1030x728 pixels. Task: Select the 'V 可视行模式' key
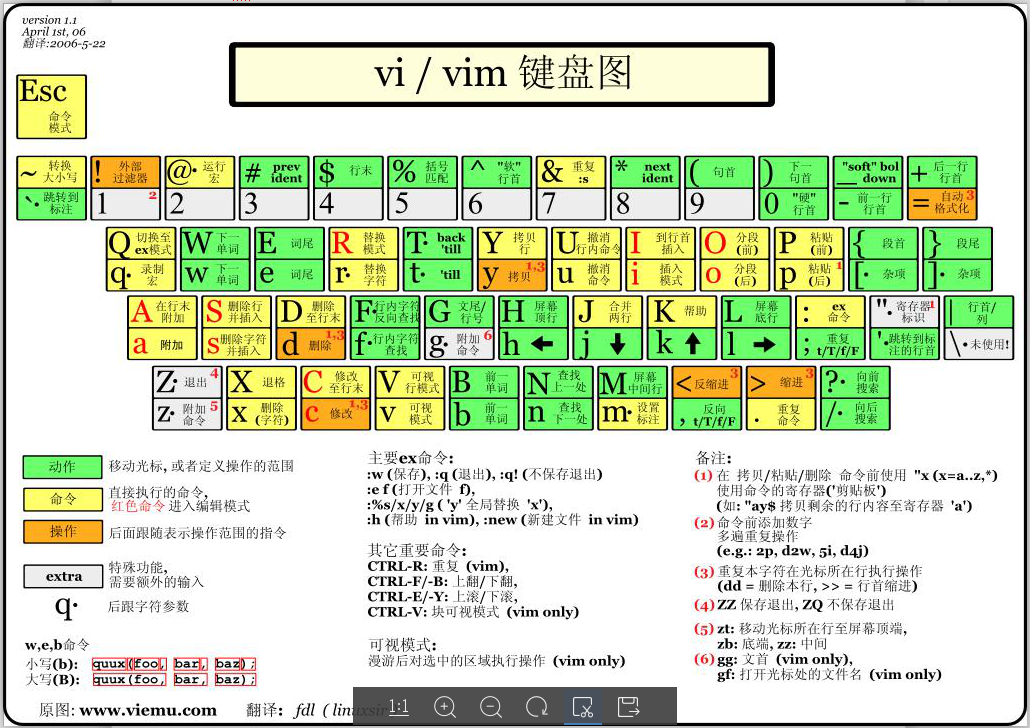coord(410,382)
